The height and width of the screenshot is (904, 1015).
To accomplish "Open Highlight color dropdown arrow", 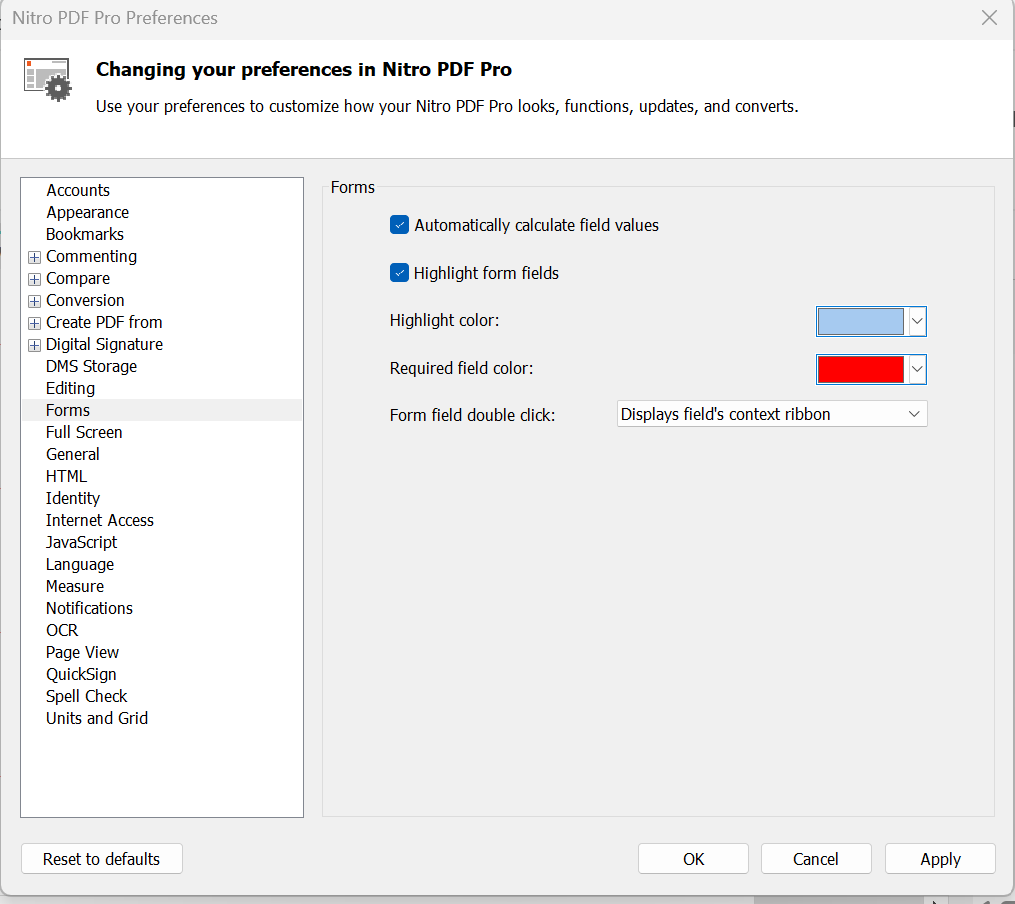I will pos(917,322).
